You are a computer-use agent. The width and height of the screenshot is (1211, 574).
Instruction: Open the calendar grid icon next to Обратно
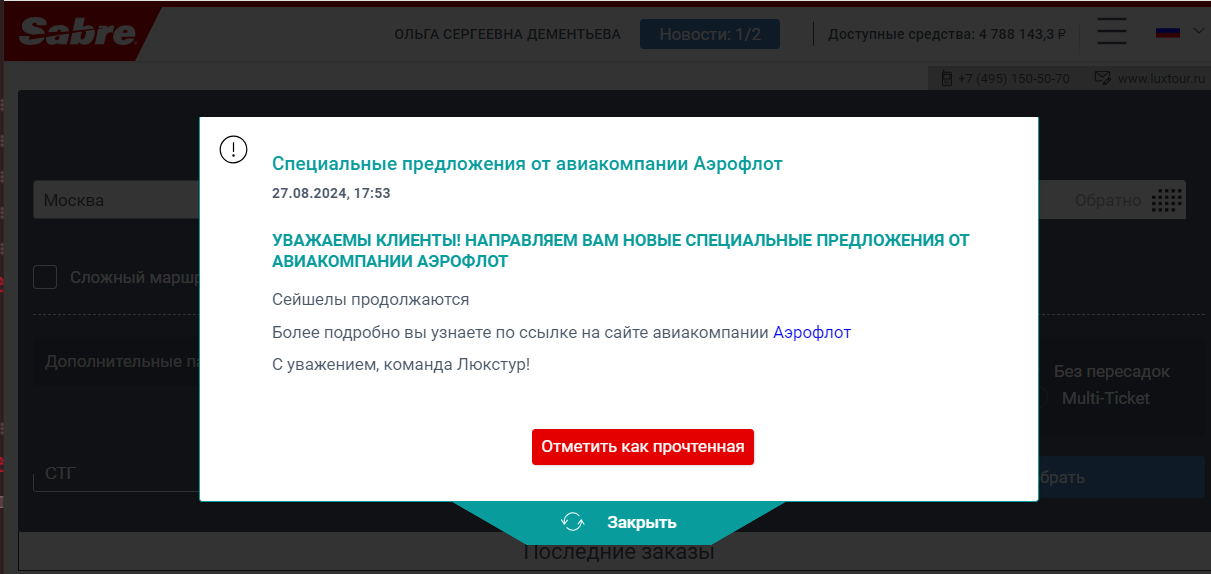tap(1166, 200)
